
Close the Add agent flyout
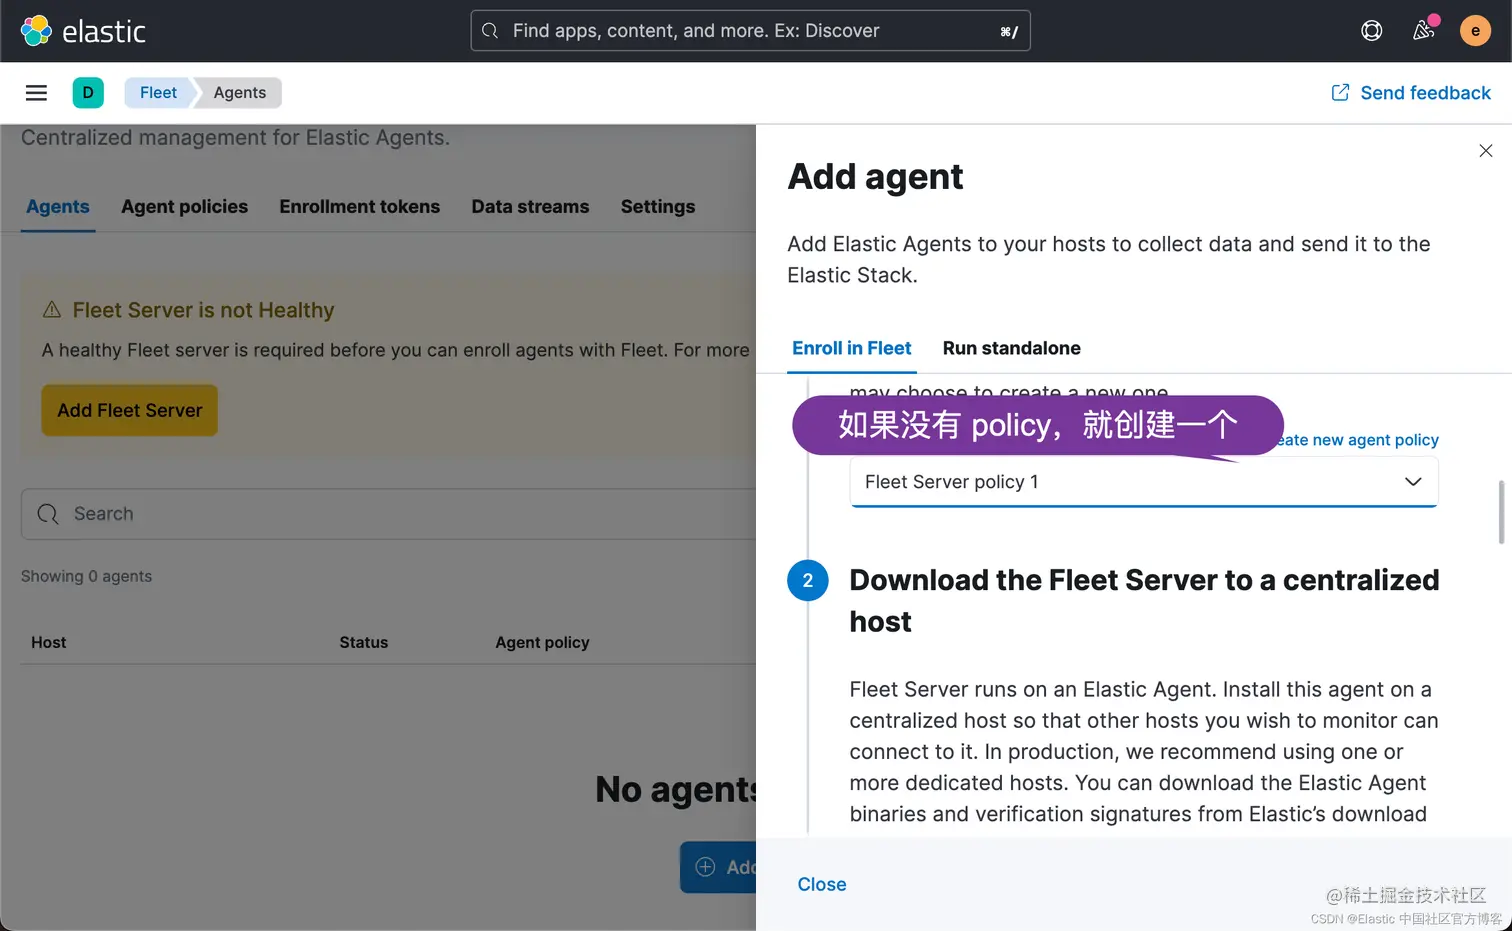coord(1486,151)
